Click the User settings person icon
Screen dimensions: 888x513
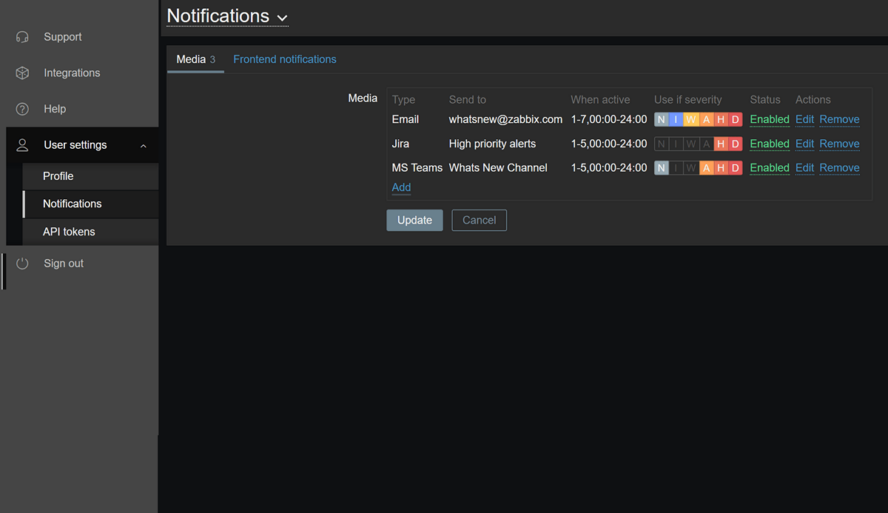click(22, 145)
